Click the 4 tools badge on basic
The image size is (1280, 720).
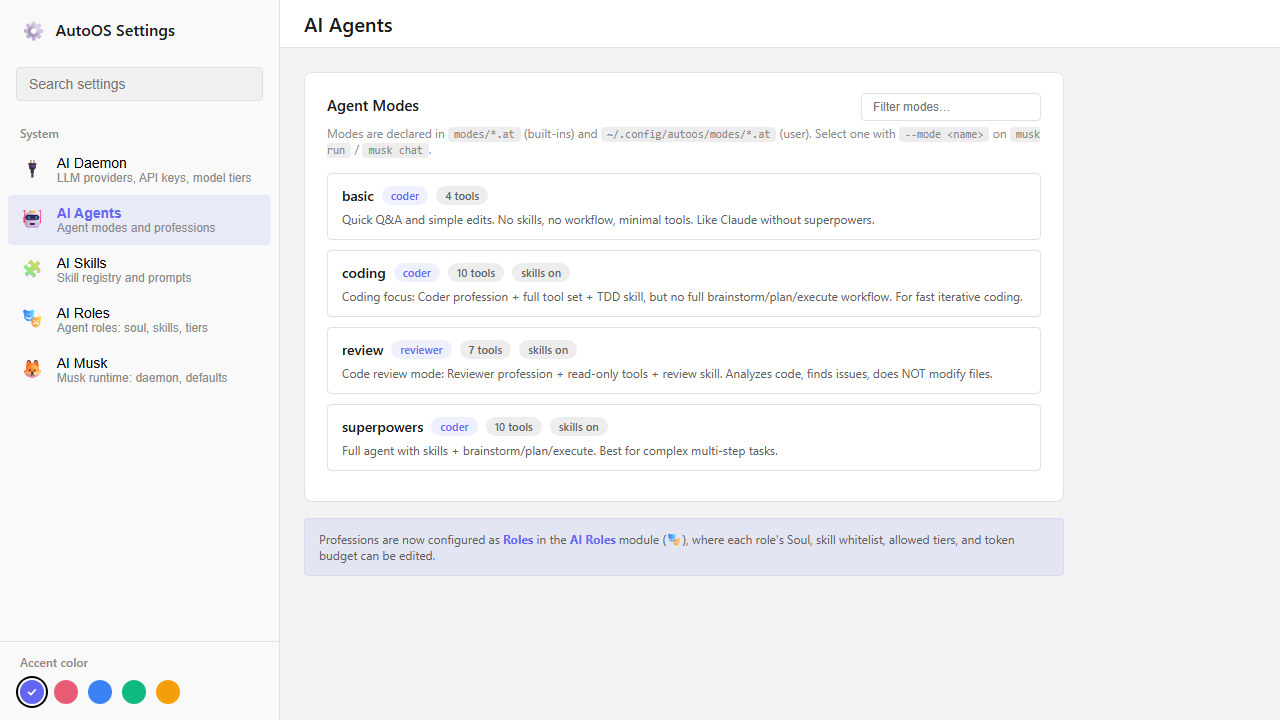click(462, 196)
